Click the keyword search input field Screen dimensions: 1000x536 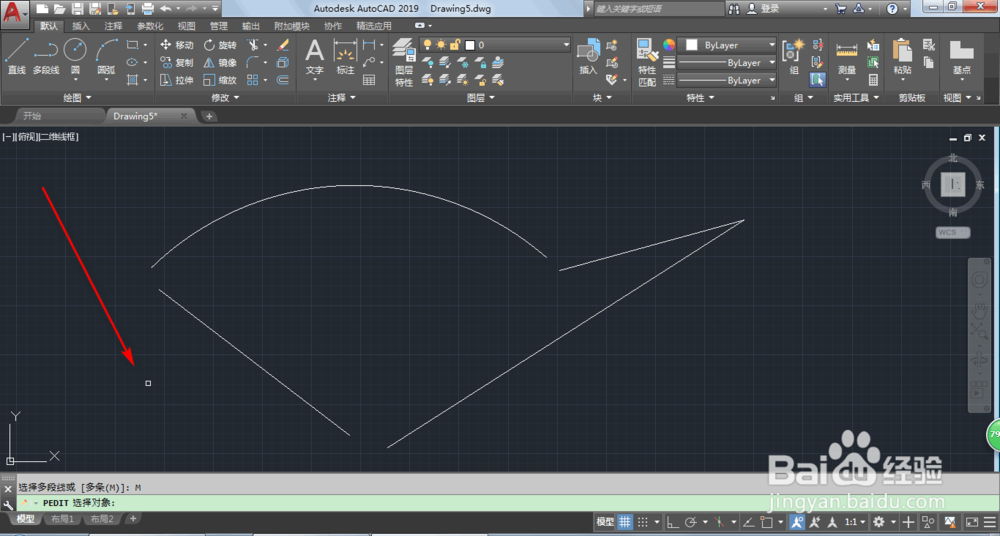click(x=659, y=9)
